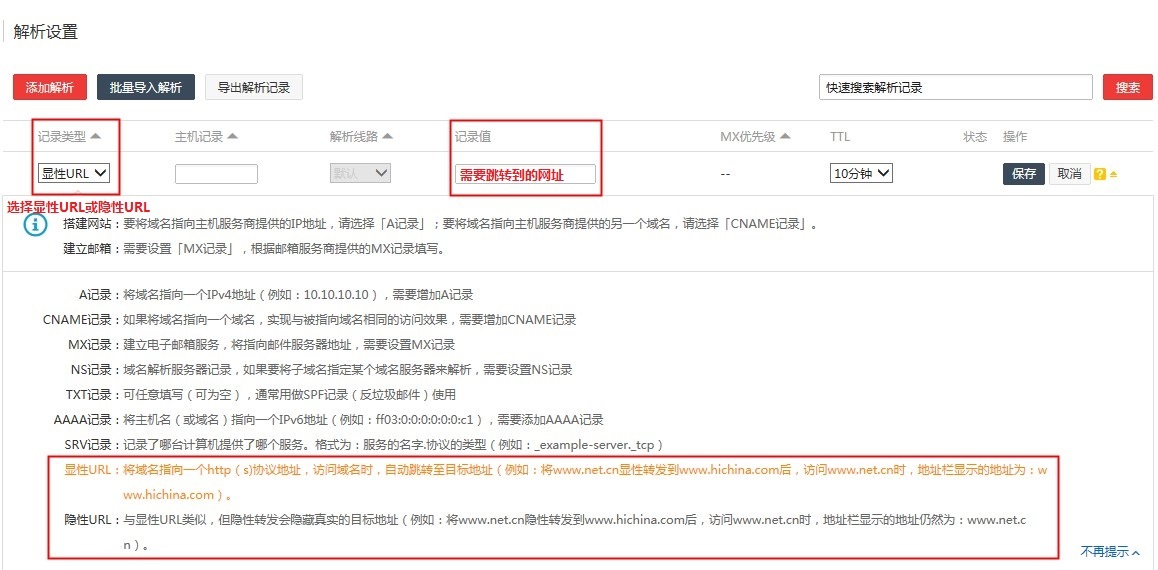Image resolution: width=1158 pixels, height=570 pixels.
Task: Click the red 搜索 button
Action: click(x=1127, y=87)
